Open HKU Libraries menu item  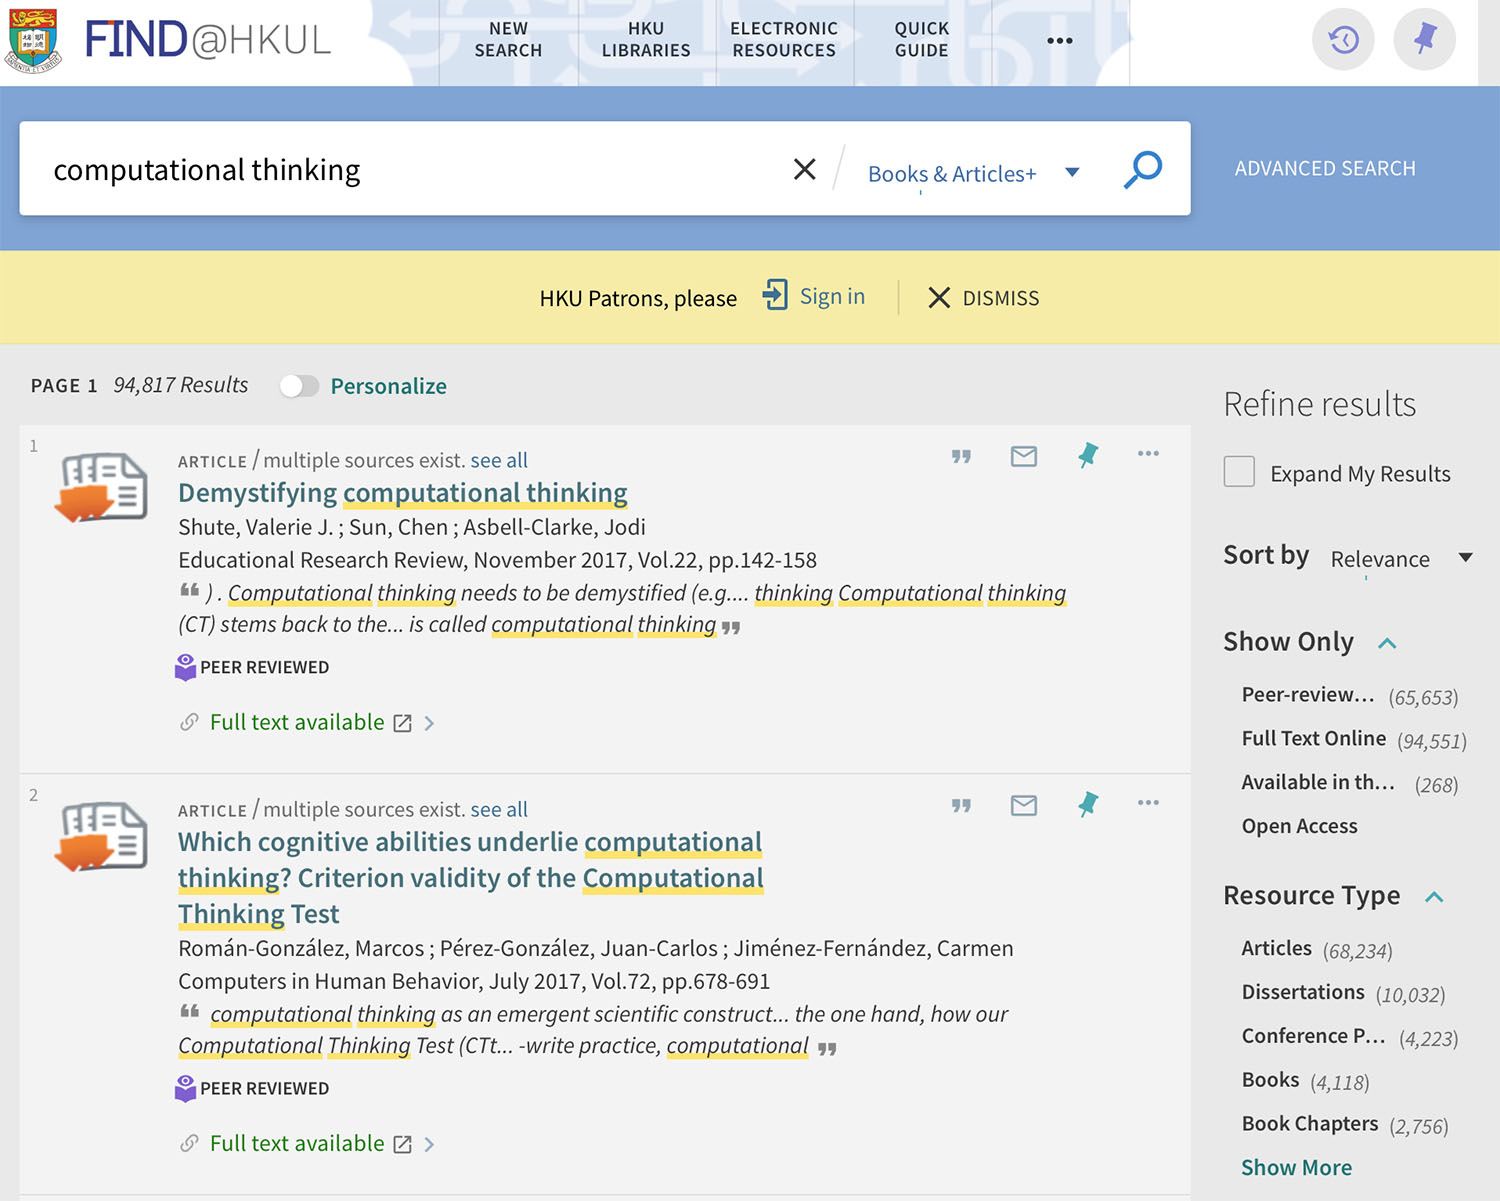[646, 40]
